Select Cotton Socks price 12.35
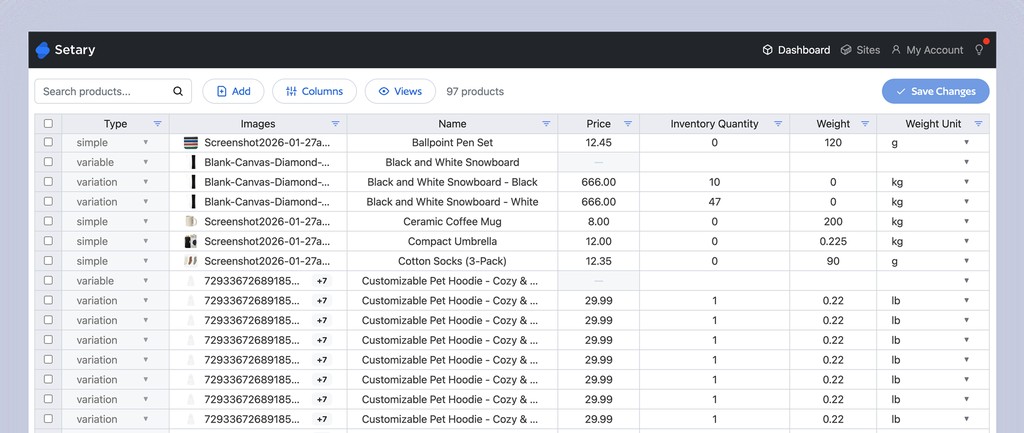The image size is (1024, 433). pos(598,261)
